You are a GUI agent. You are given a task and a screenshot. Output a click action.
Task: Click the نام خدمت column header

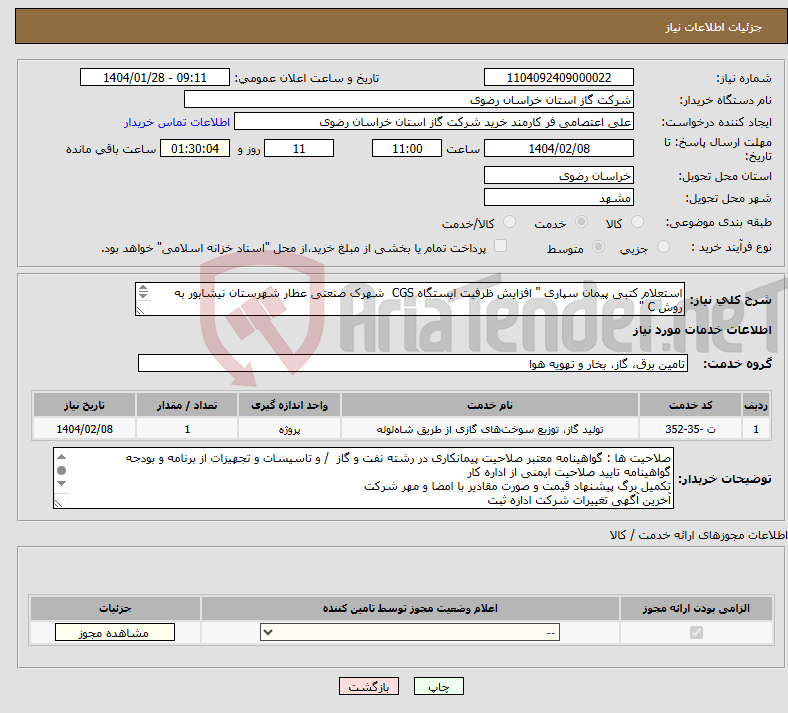tap(489, 405)
